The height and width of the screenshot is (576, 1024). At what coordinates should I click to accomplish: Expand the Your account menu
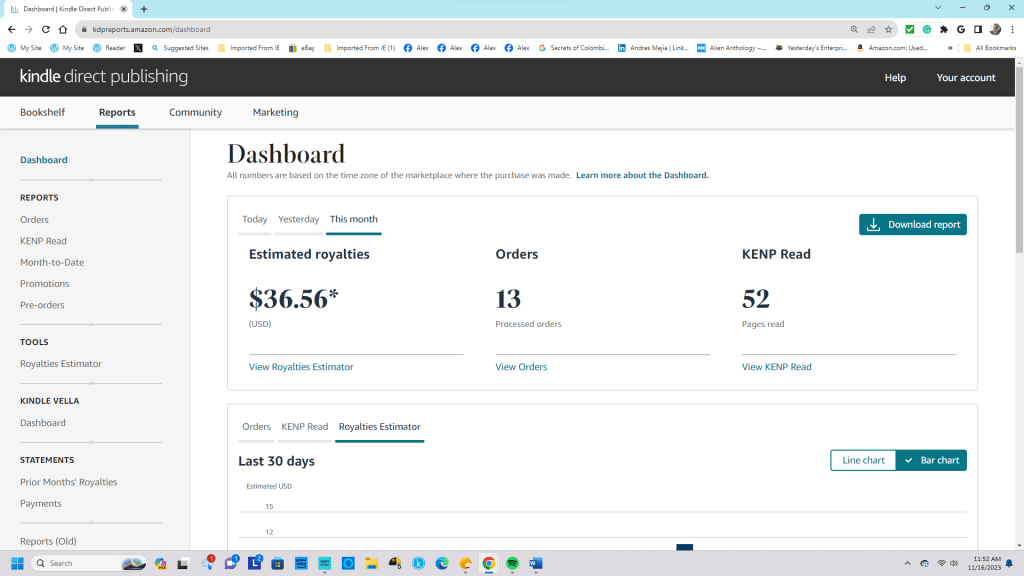tap(965, 78)
